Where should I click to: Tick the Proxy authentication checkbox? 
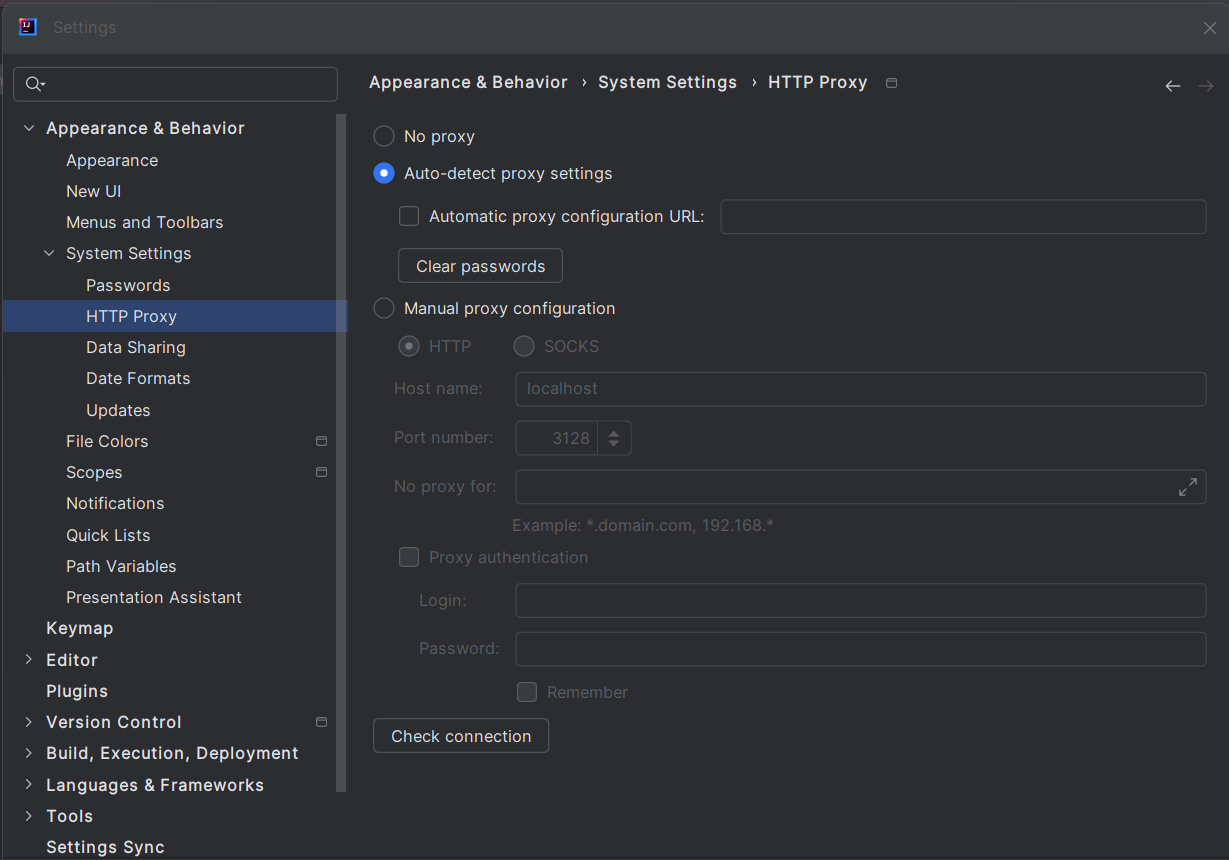point(409,557)
